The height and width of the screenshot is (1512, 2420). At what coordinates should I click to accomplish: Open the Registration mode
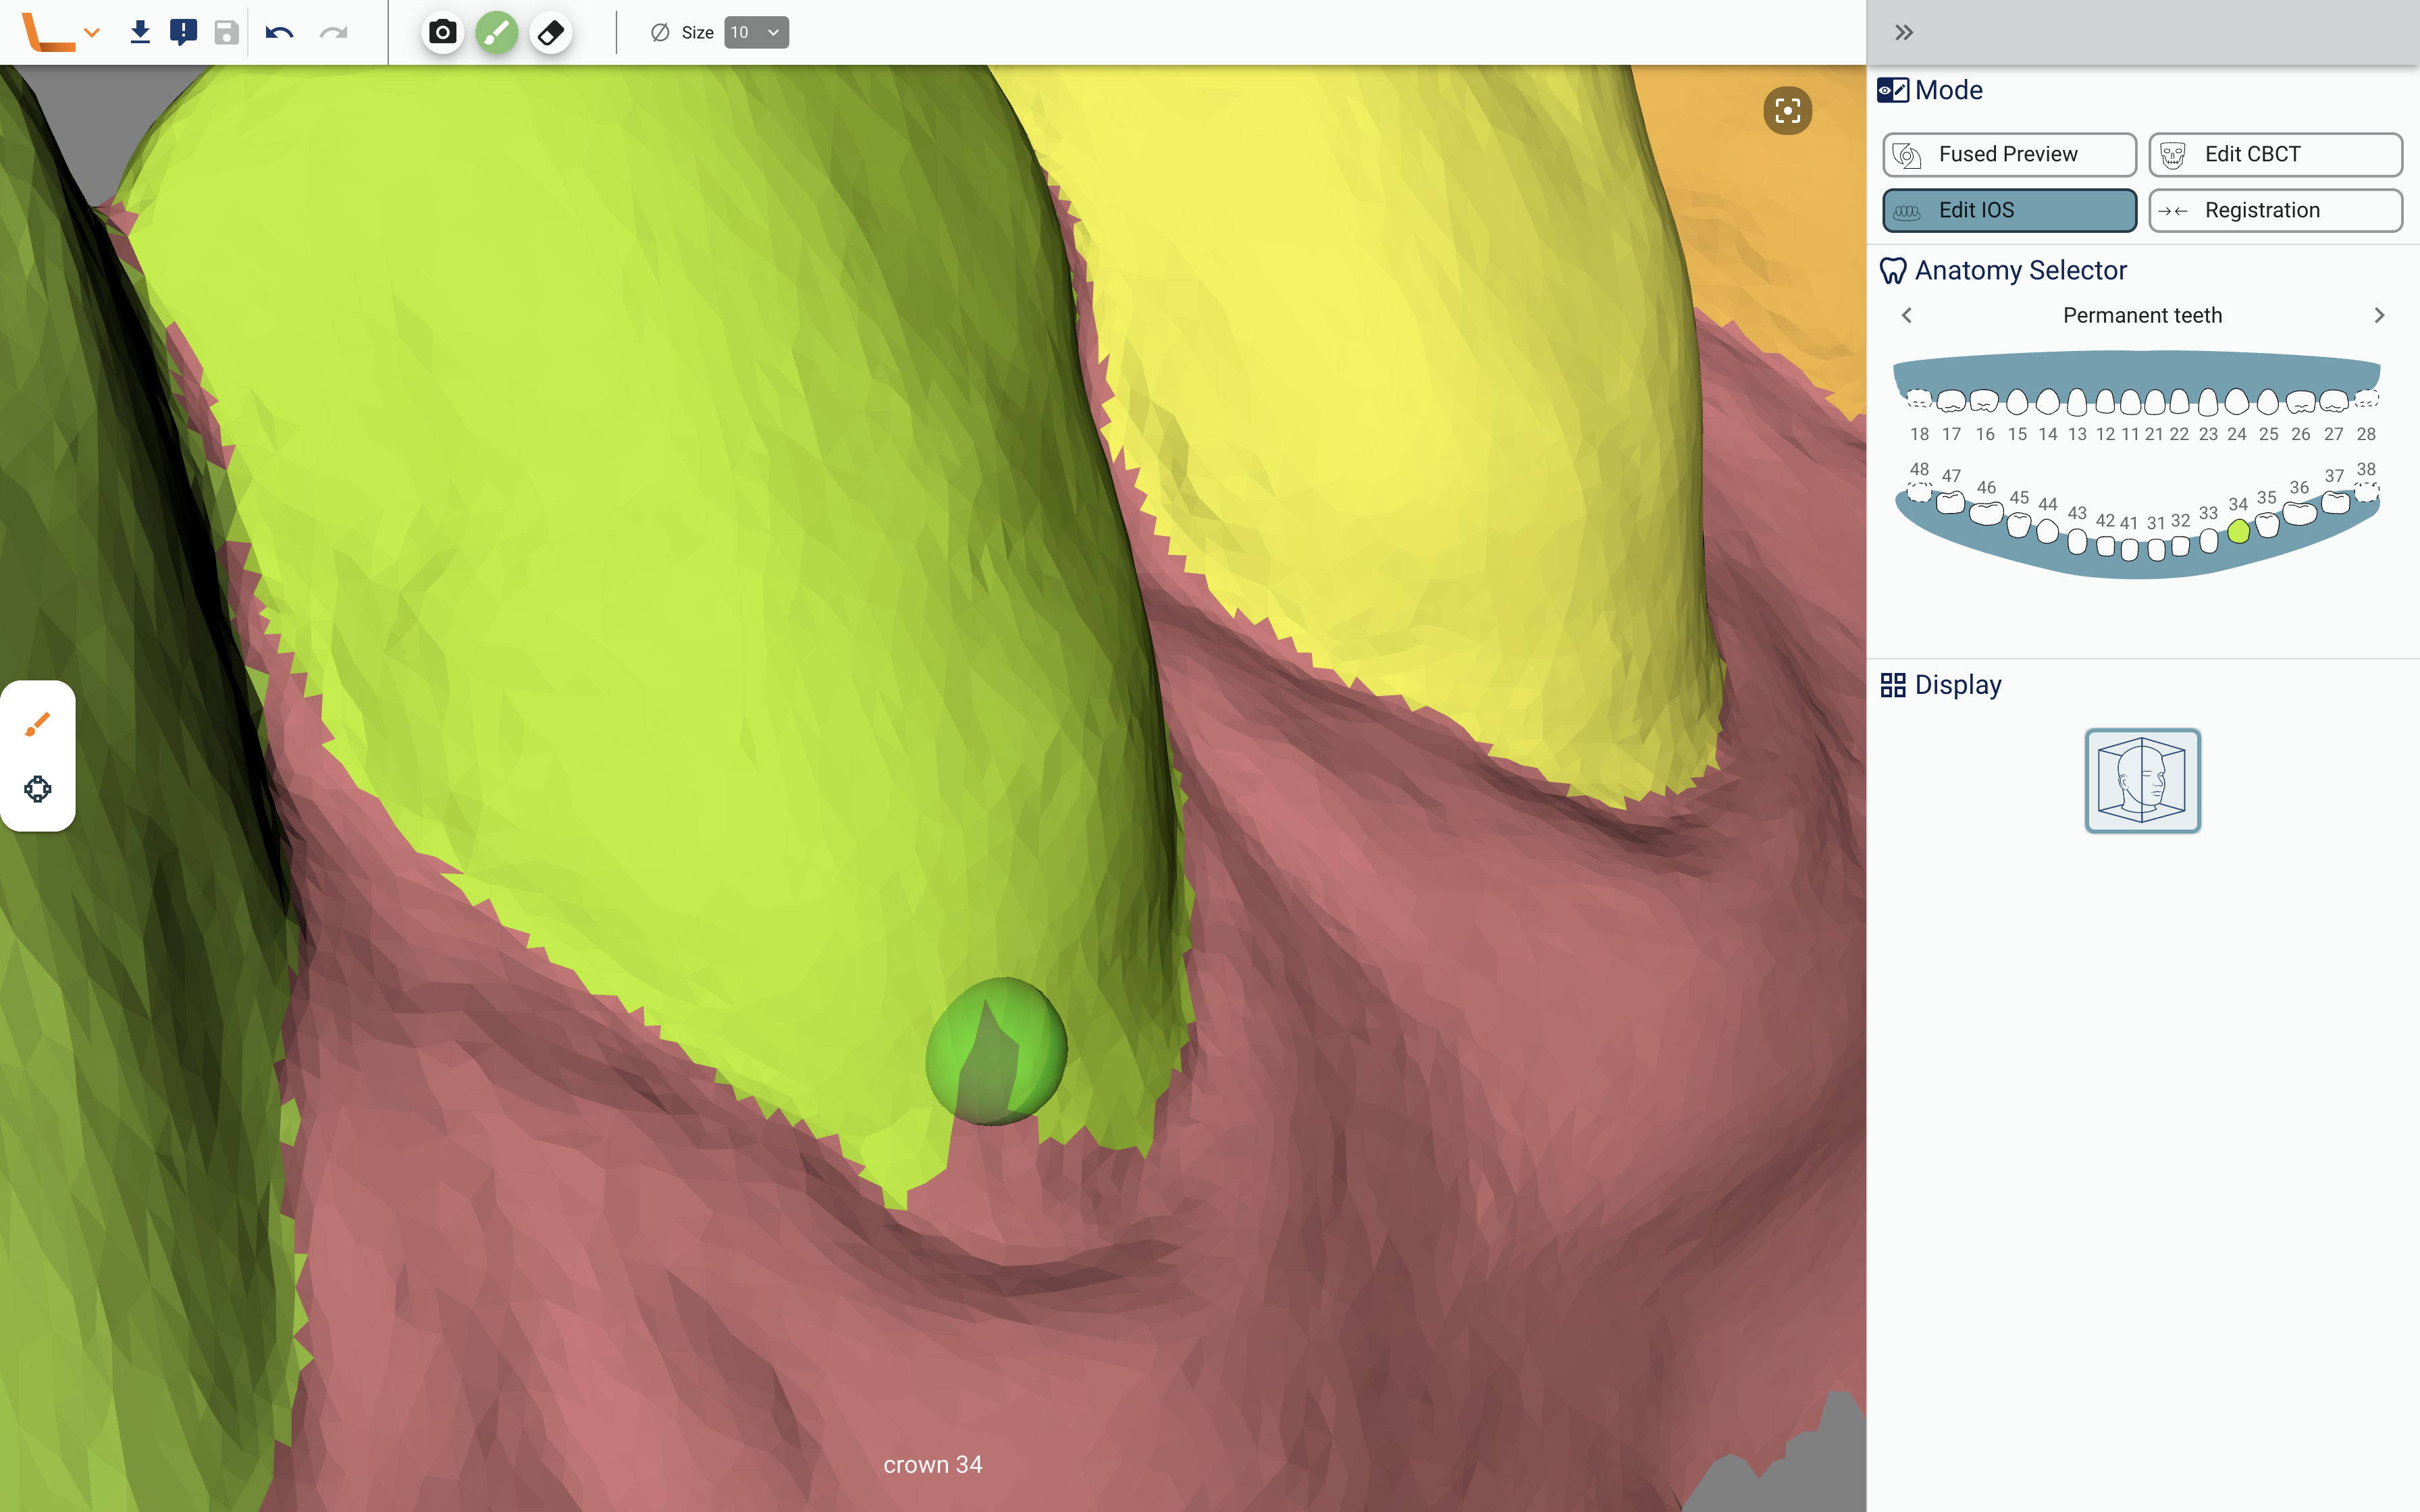tap(2275, 210)
